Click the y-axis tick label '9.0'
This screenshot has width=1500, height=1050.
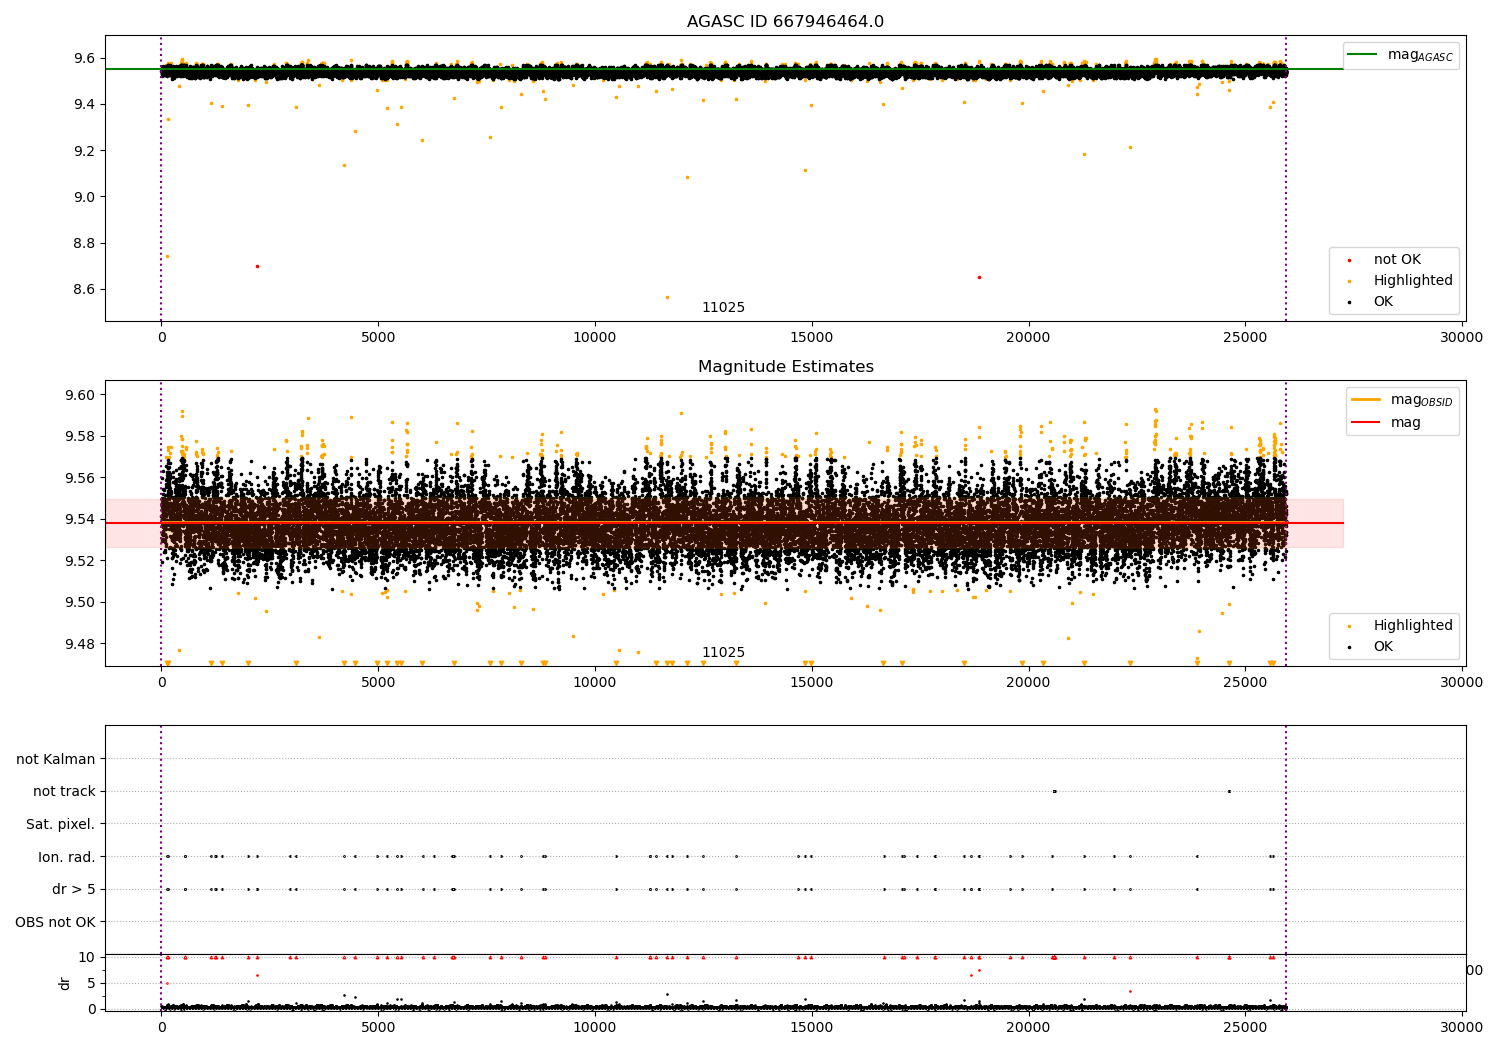tap(84, 197)
